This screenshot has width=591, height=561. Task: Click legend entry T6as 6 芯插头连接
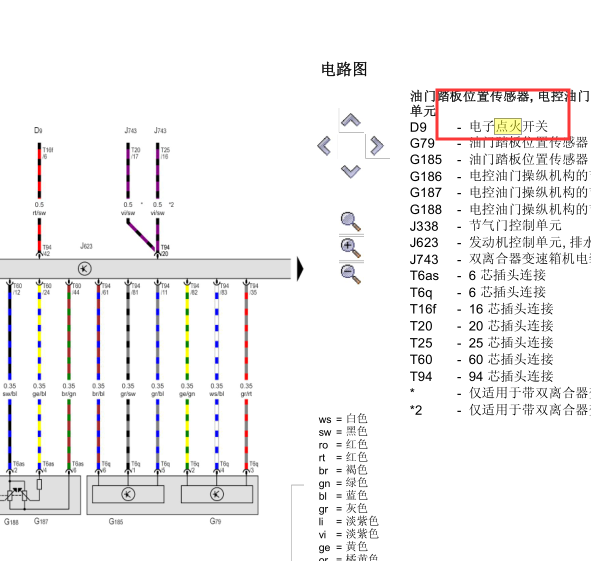click(478, 276)
